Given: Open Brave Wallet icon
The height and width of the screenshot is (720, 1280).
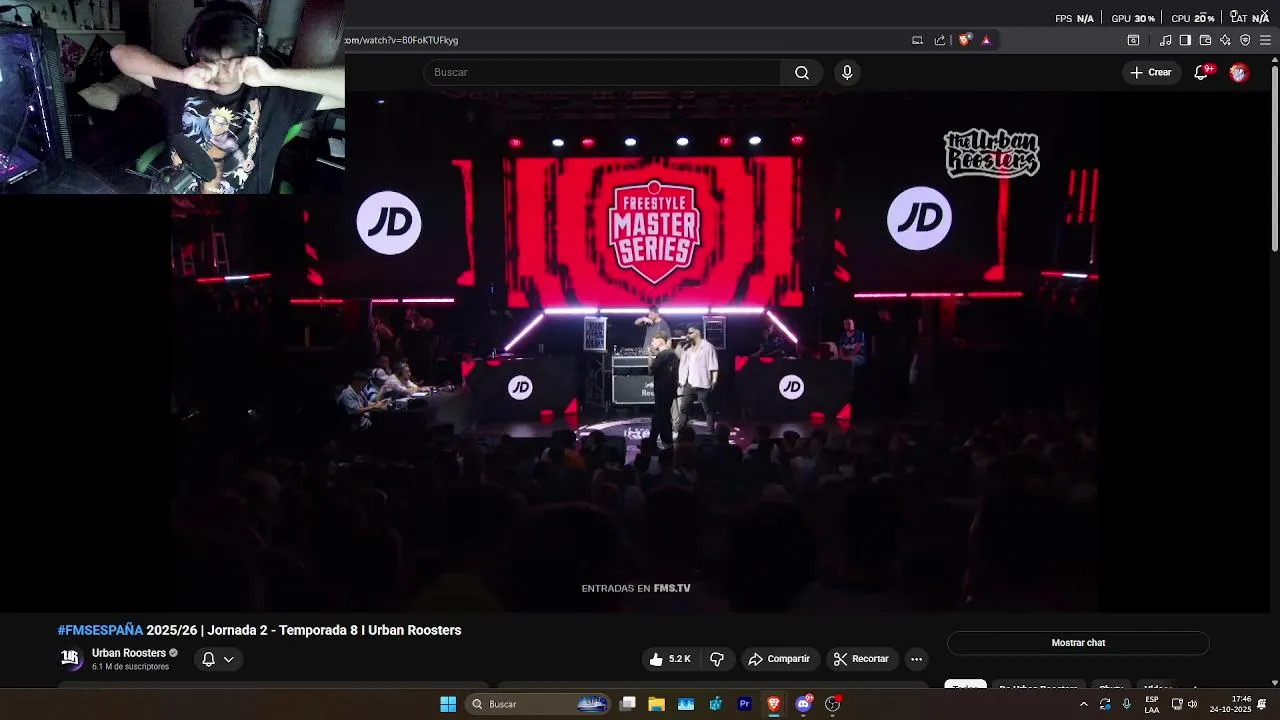Looking at the screenshot, I should pyautogui.click(x=1205, y=40).
